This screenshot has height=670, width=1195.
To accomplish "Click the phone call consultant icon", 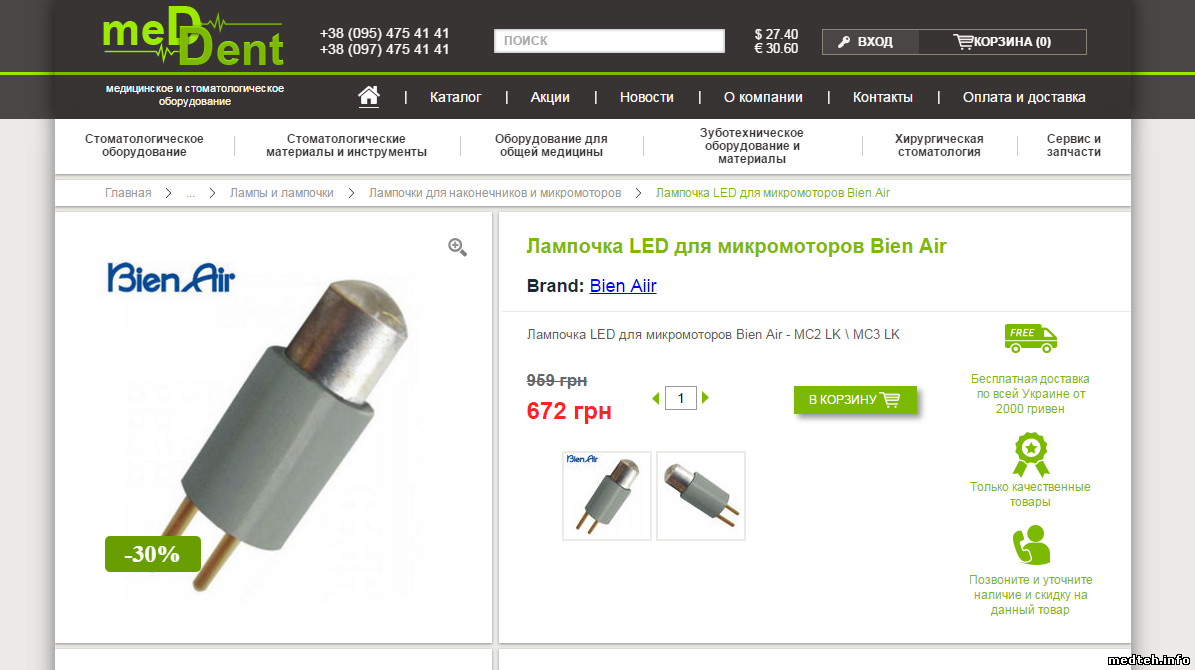I will [1030, 545].
